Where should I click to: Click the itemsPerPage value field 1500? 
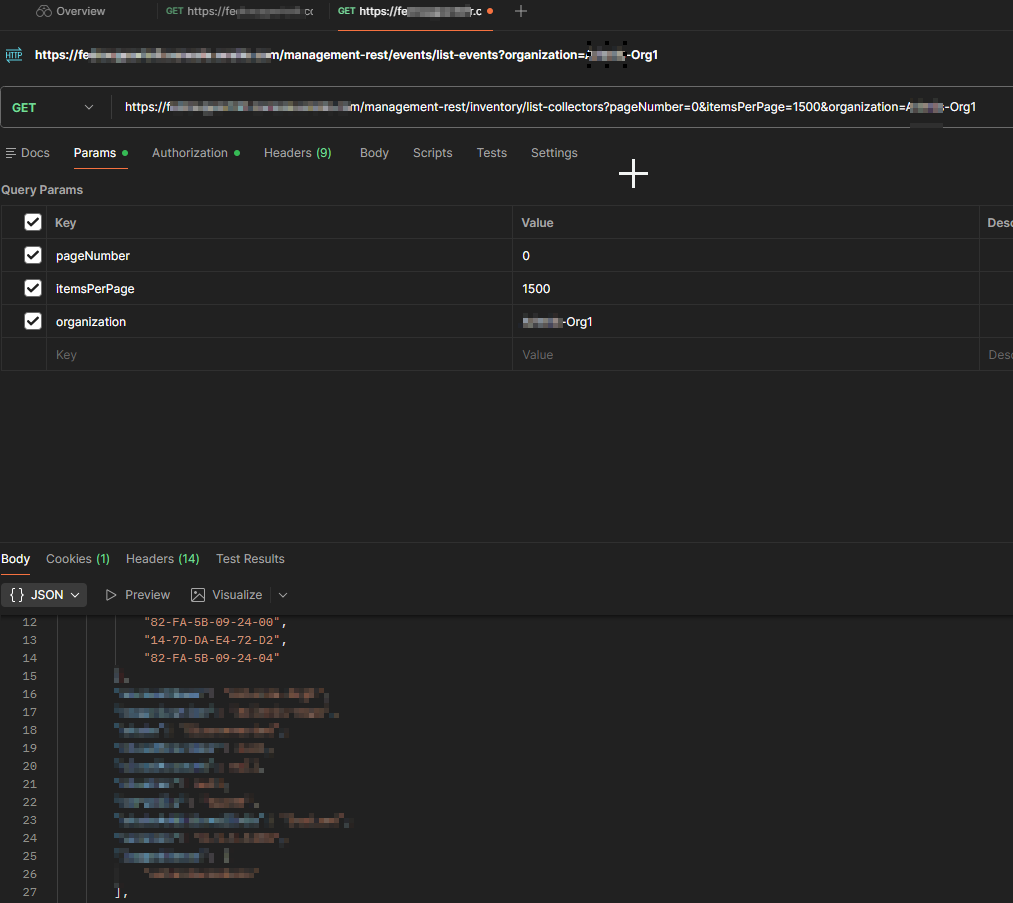(x=746, y=289)
